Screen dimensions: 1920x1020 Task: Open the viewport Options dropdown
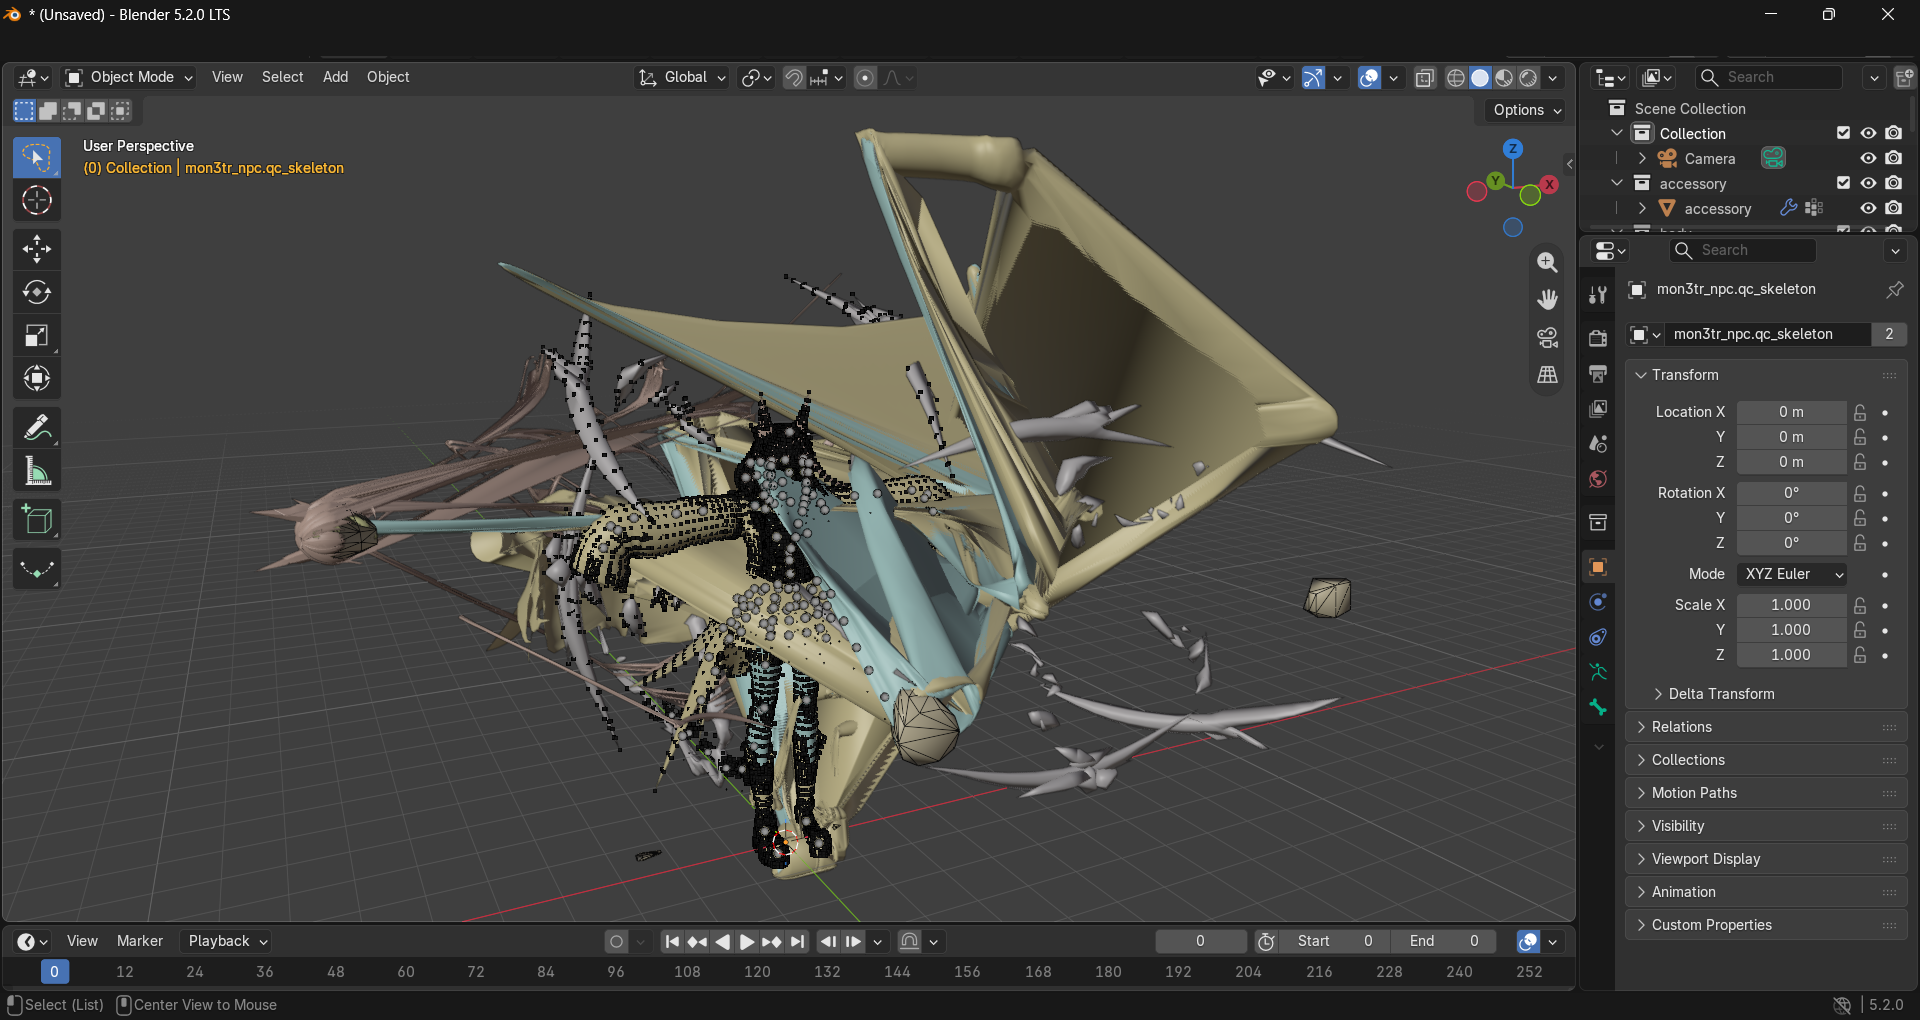point(1527,110)
